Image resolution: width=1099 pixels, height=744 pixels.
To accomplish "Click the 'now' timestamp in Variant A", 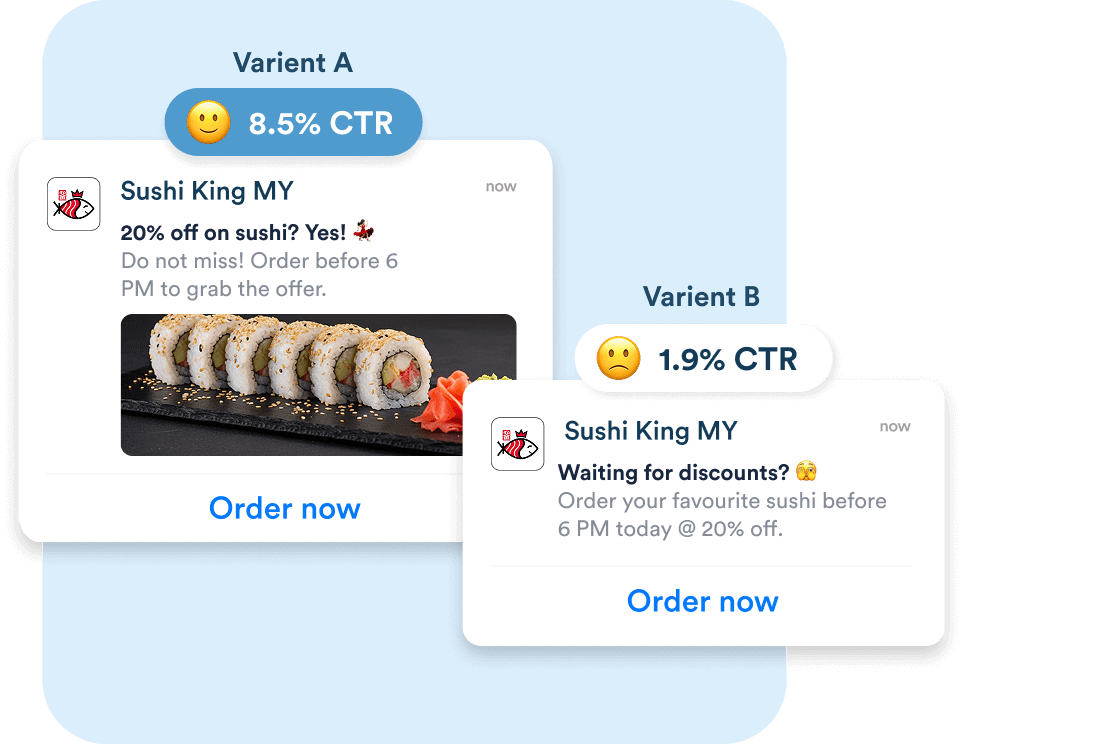I will (501, 186).
